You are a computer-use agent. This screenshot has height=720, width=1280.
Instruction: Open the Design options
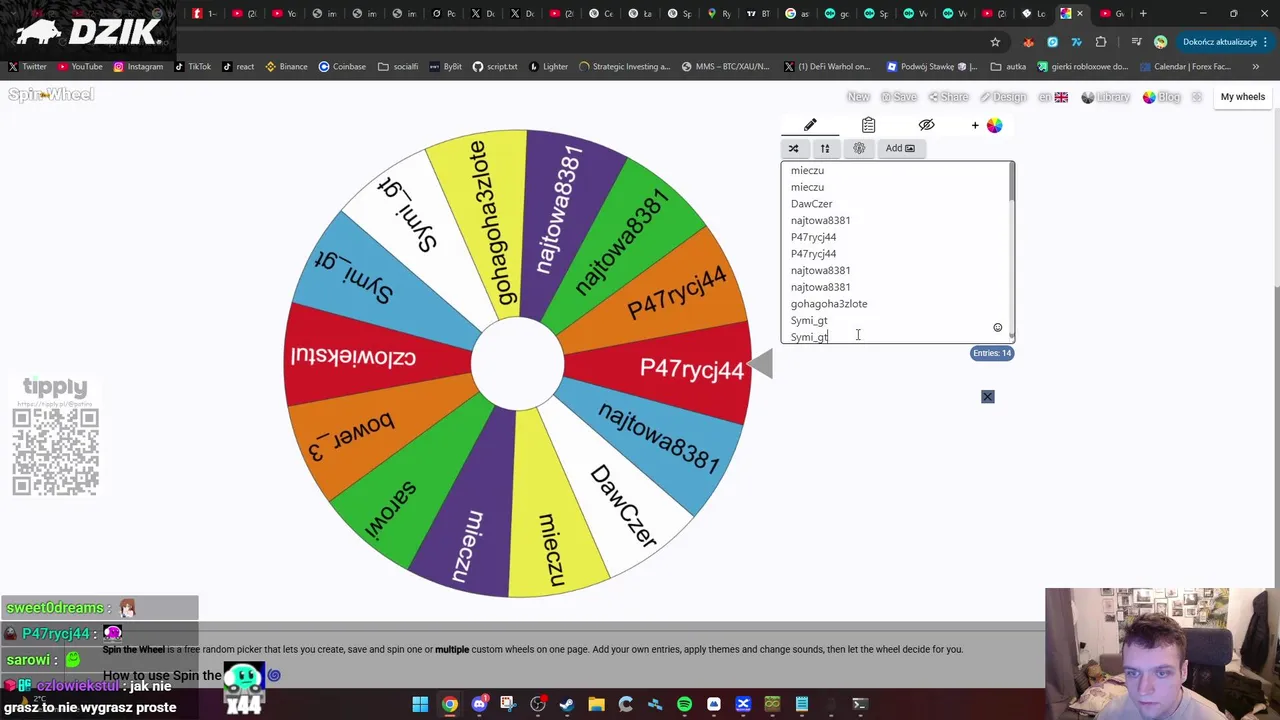click(1004, 97)
